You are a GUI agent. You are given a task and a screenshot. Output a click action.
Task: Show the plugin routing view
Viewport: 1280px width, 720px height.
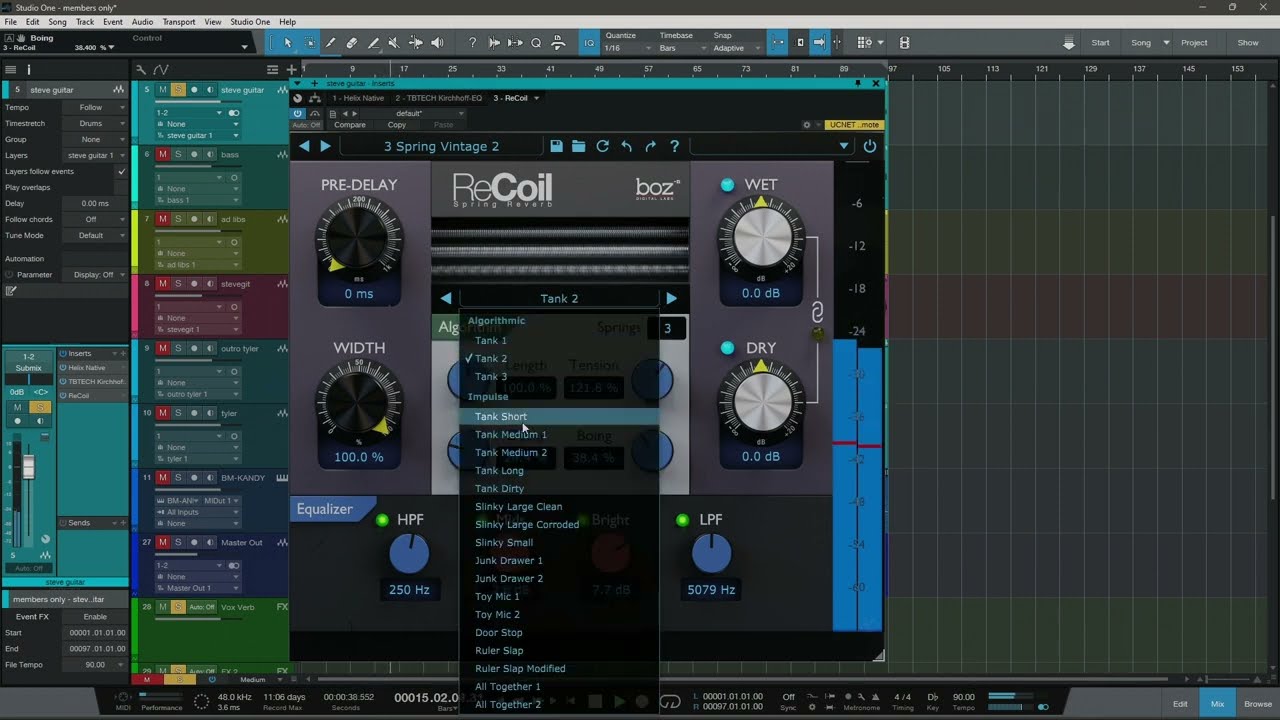(x=315, y=98)
